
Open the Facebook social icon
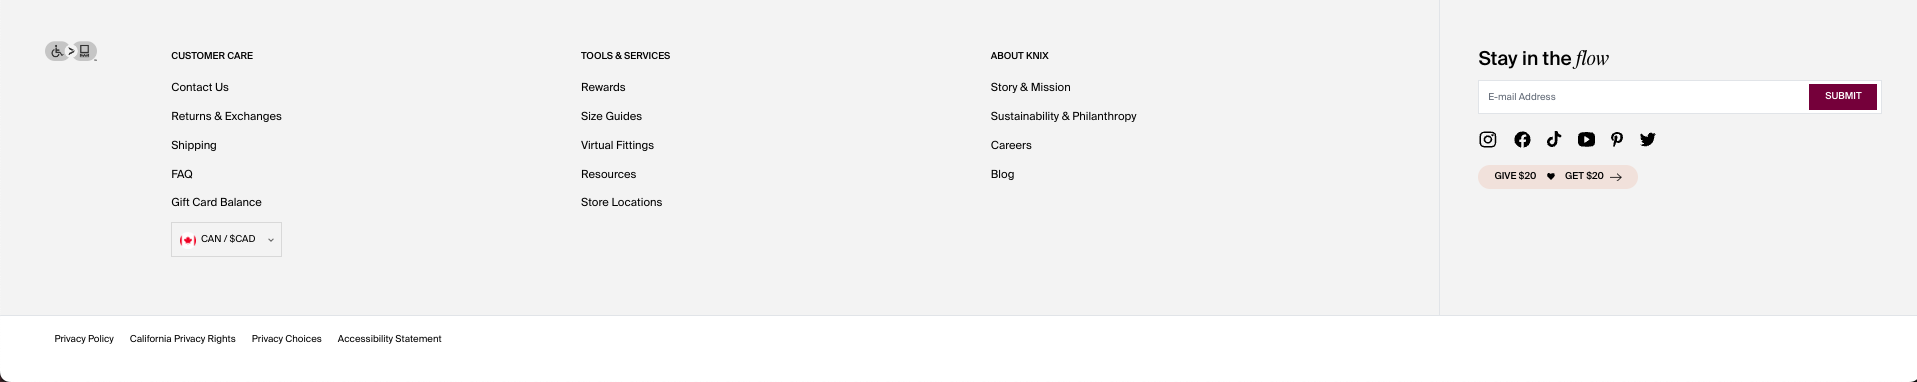coord(1522,140)
